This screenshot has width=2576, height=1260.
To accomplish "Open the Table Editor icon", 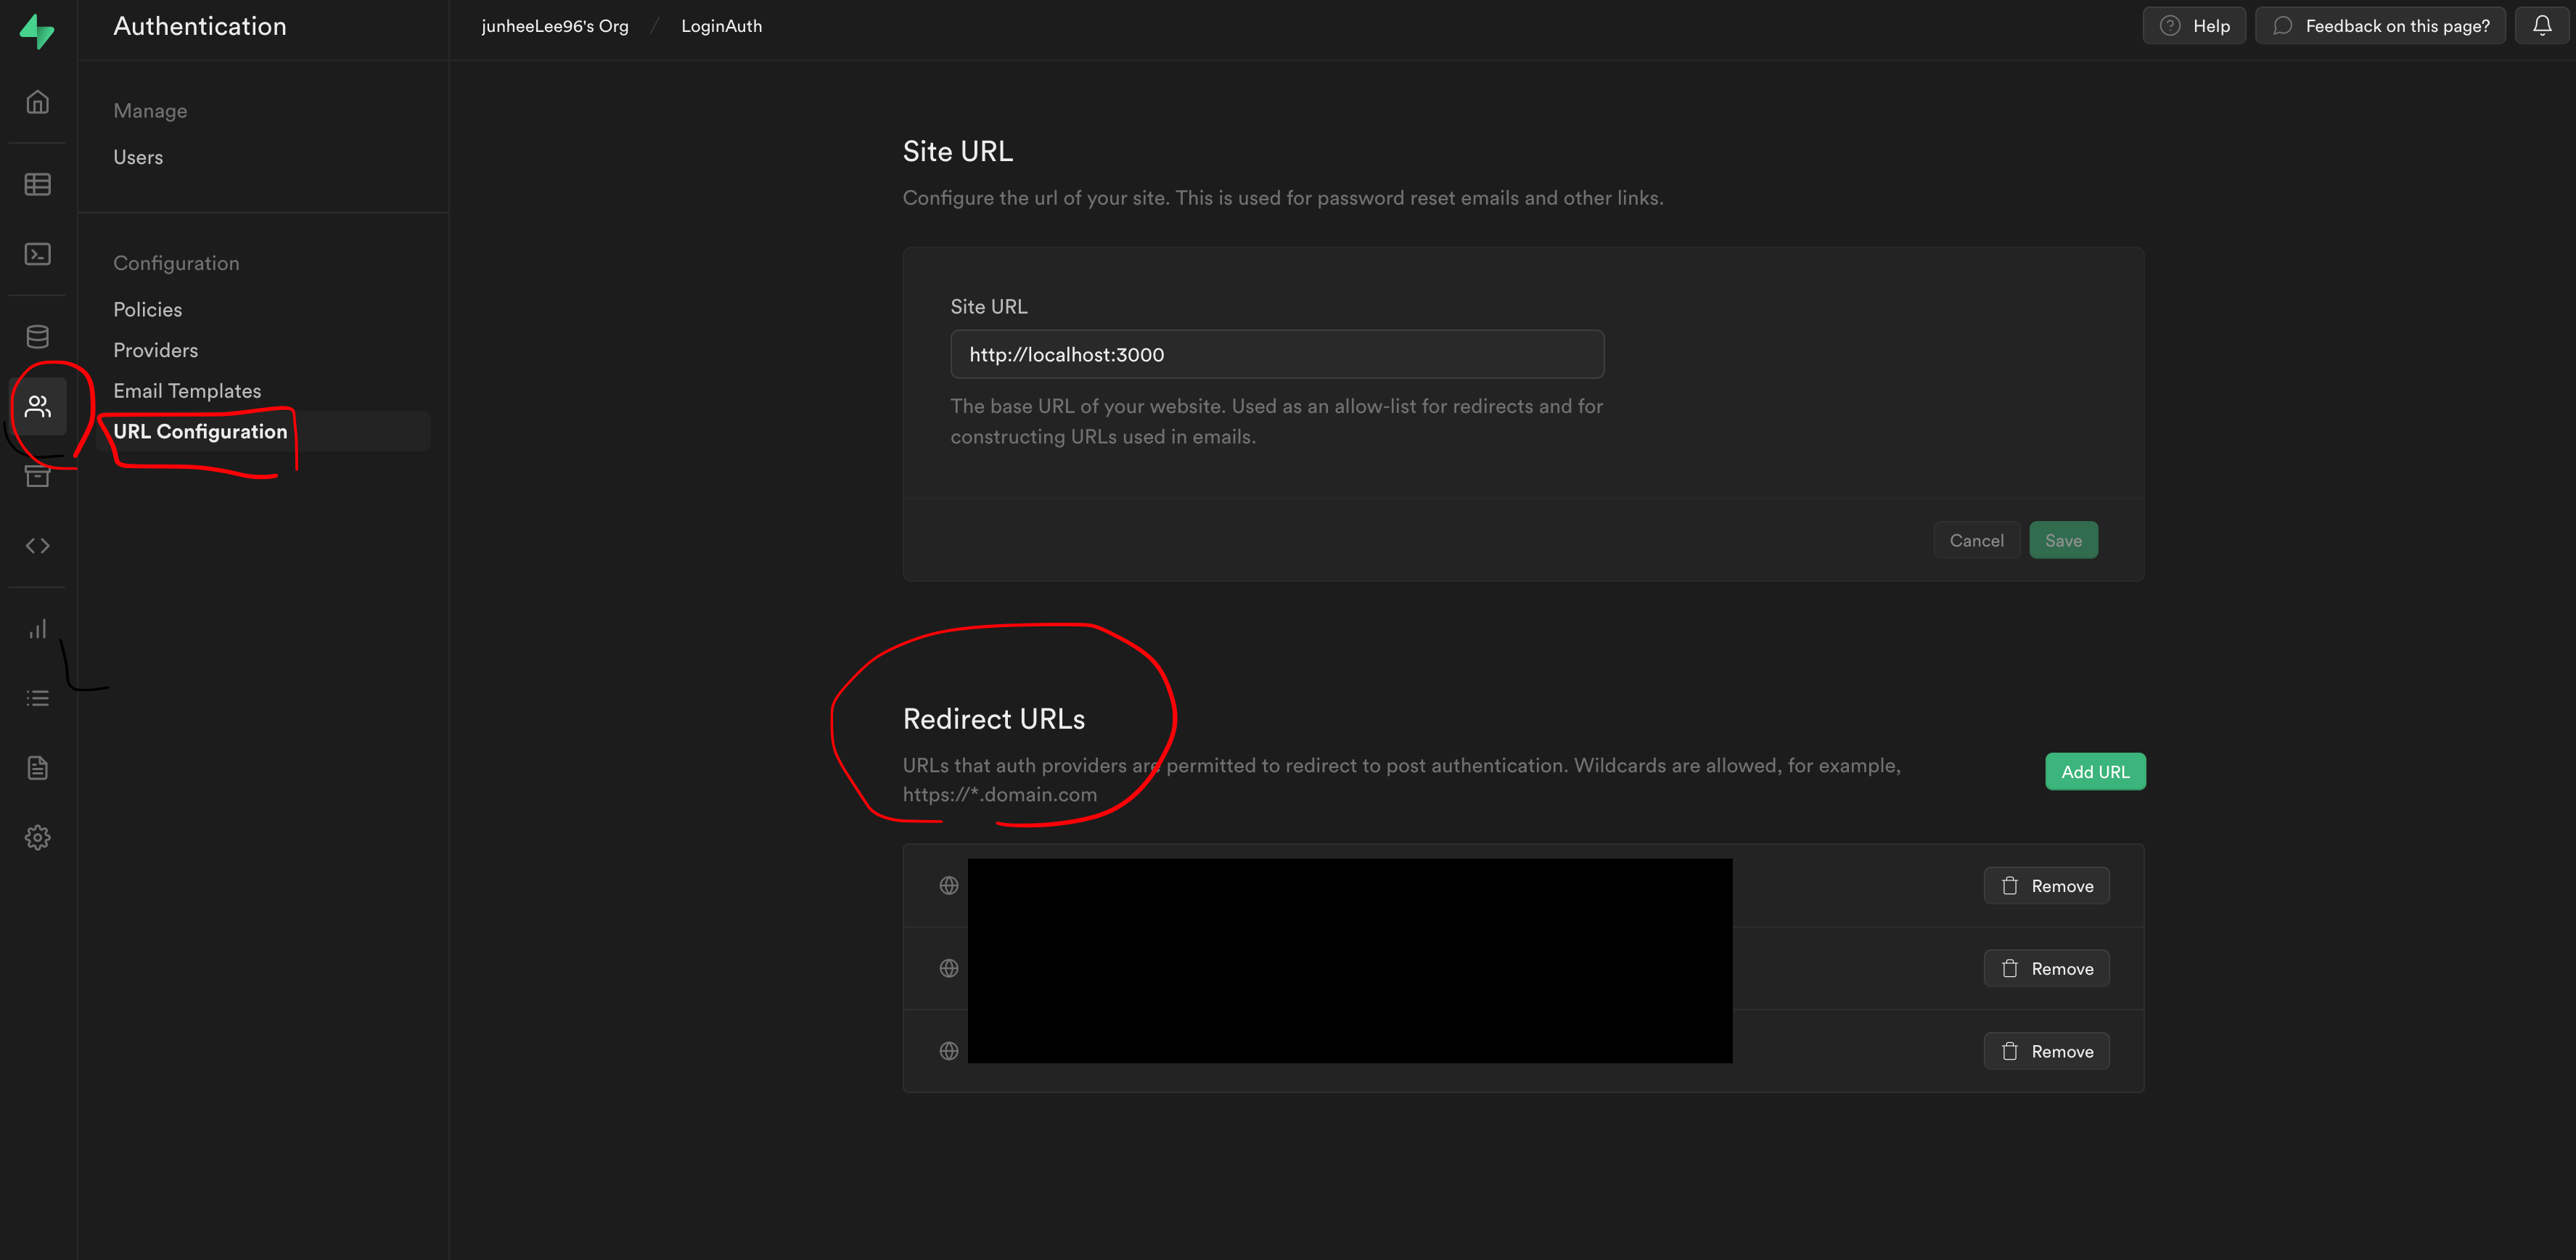I will [37, 184].
